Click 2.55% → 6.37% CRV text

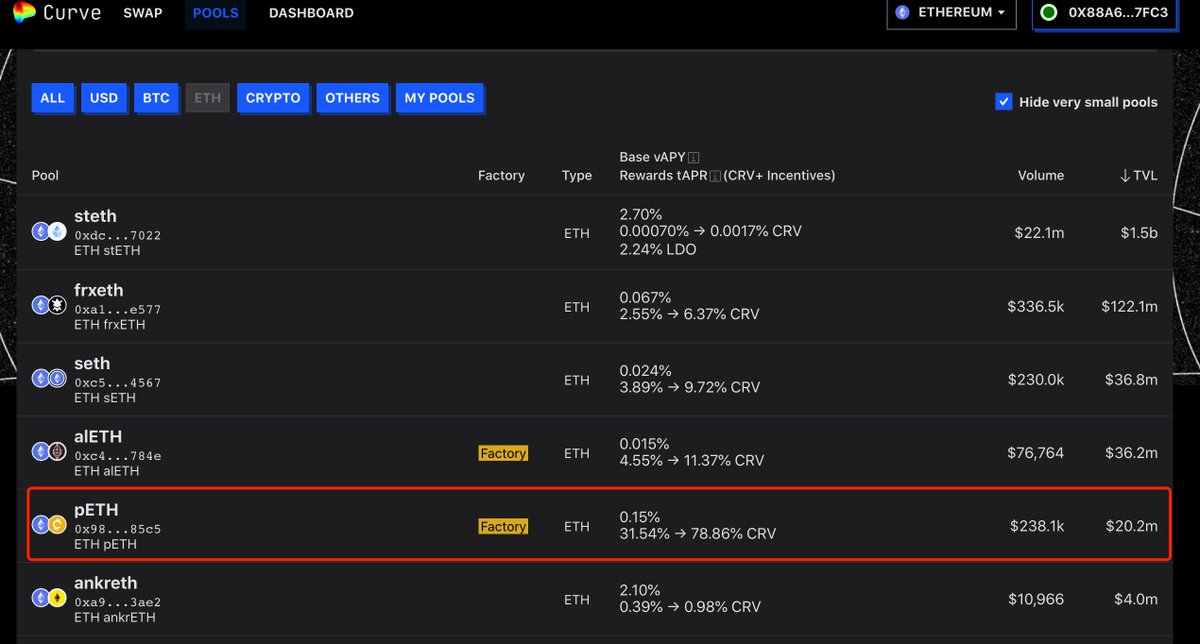pyautogui.click(x=689, y=314)
